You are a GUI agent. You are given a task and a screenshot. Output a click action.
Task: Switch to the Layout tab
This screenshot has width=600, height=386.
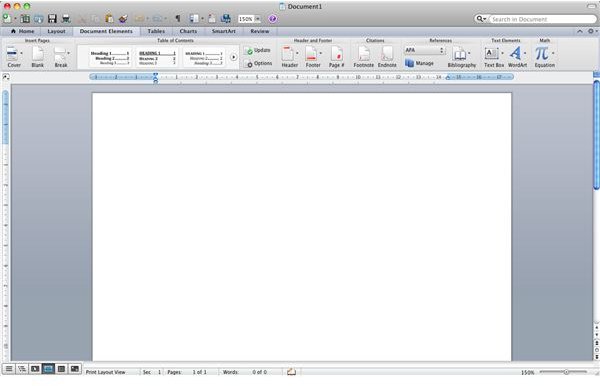(56, 31)
